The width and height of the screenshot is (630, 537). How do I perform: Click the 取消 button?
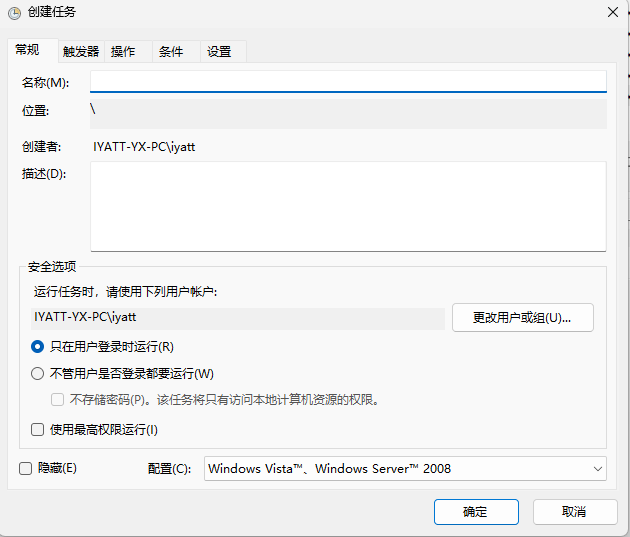pyautogui.click(x=574, y=512)
